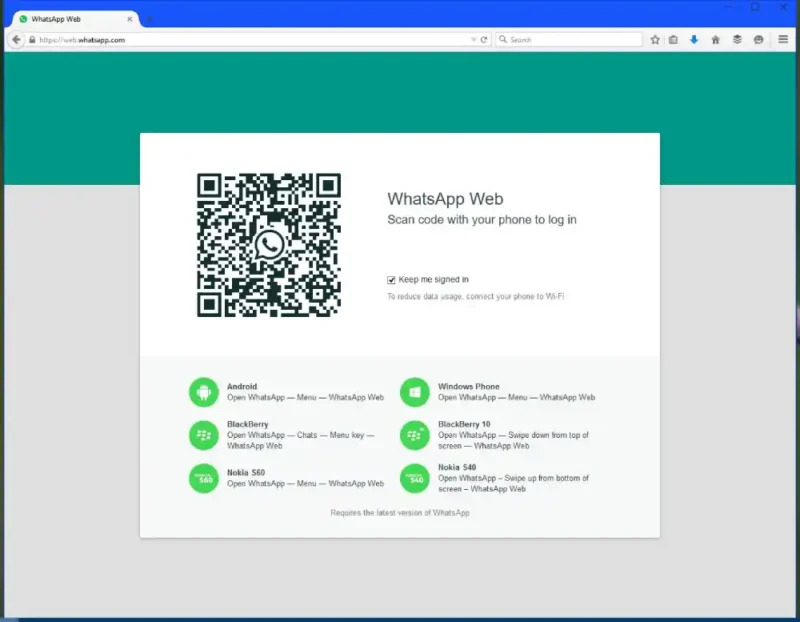Click the "Nokia S60" heading text
The height and width of the screenshot is (622, 800).
(x=246, y=472)
